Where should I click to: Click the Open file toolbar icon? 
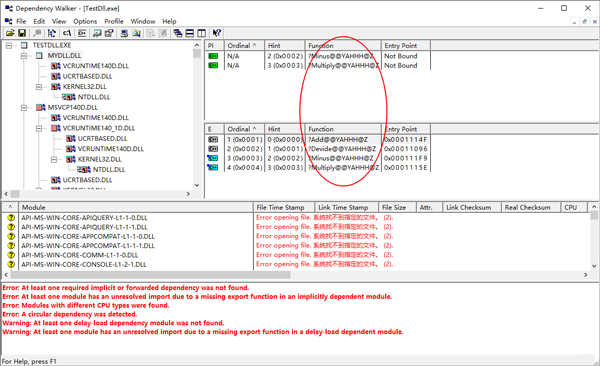[10, 33]
